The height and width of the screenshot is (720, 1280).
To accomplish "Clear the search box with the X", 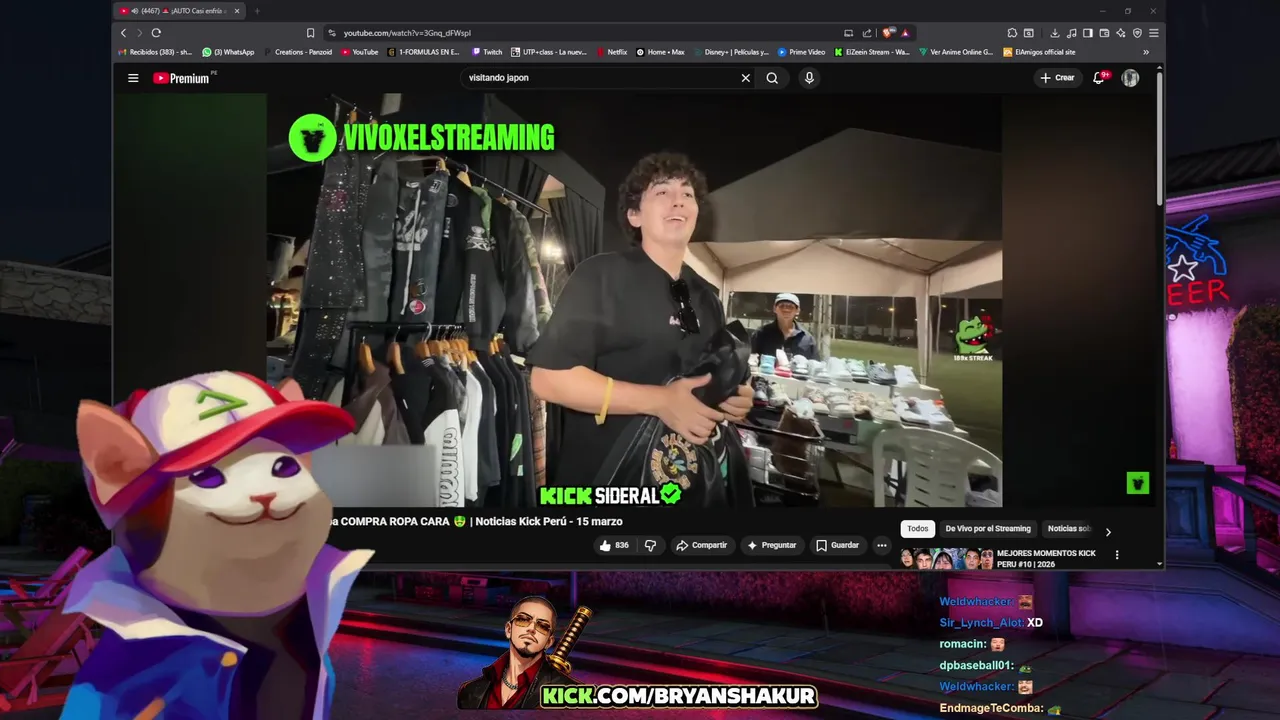I will (x=745, y=78).
